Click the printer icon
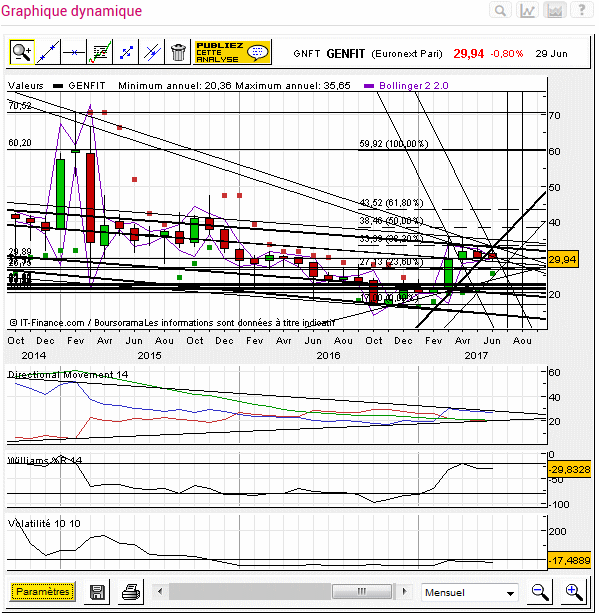Image resolution: width=599 pixels, height=615 pixels. [131, 591]
